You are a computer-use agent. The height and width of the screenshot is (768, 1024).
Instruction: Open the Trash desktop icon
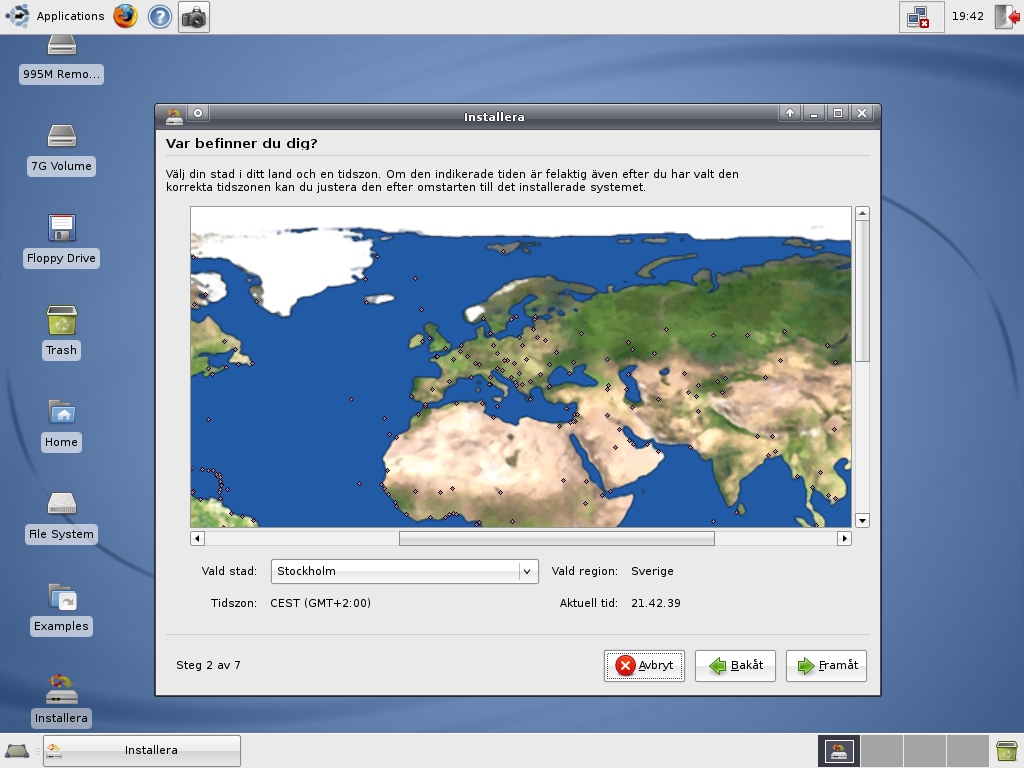pyautogui.click(x=61, y=333)
